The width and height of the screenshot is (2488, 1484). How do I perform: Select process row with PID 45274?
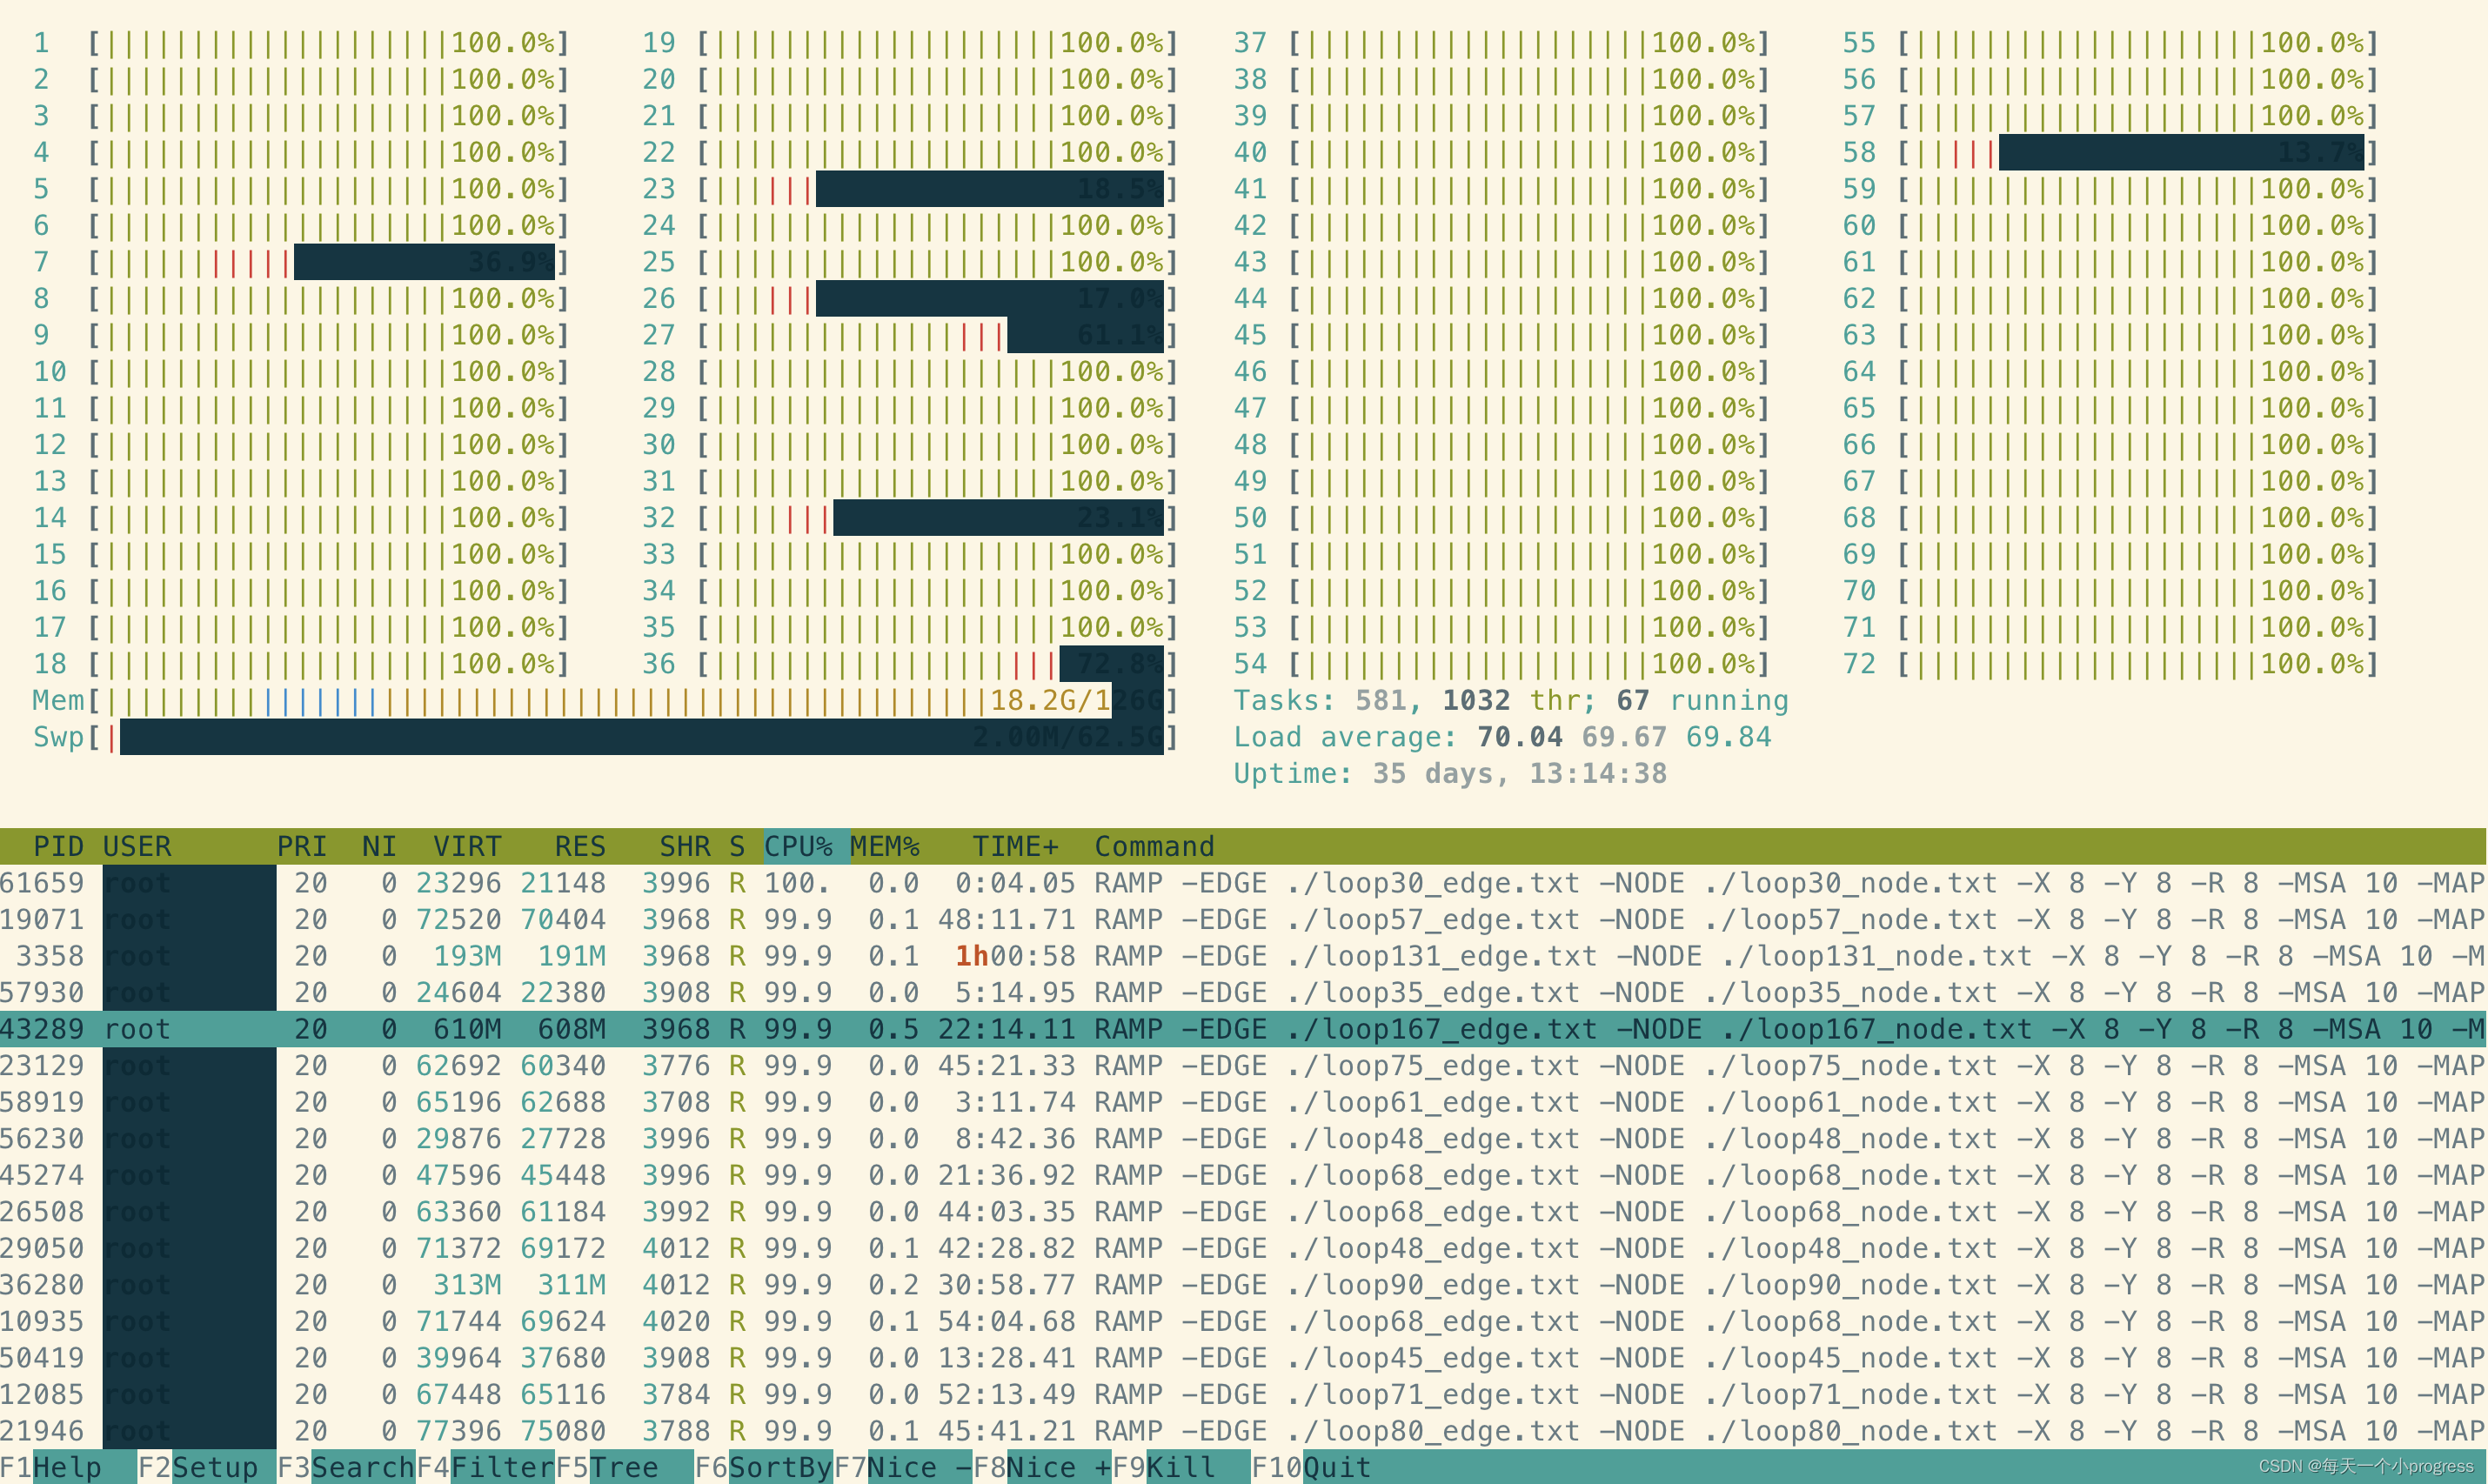click(x=1243, y=1175)
